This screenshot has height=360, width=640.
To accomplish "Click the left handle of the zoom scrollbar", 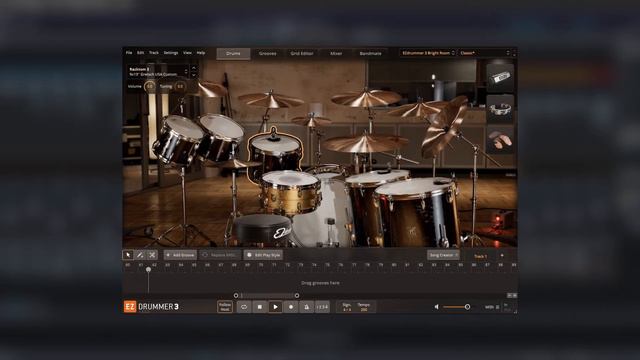I will [x=236, y=296].
